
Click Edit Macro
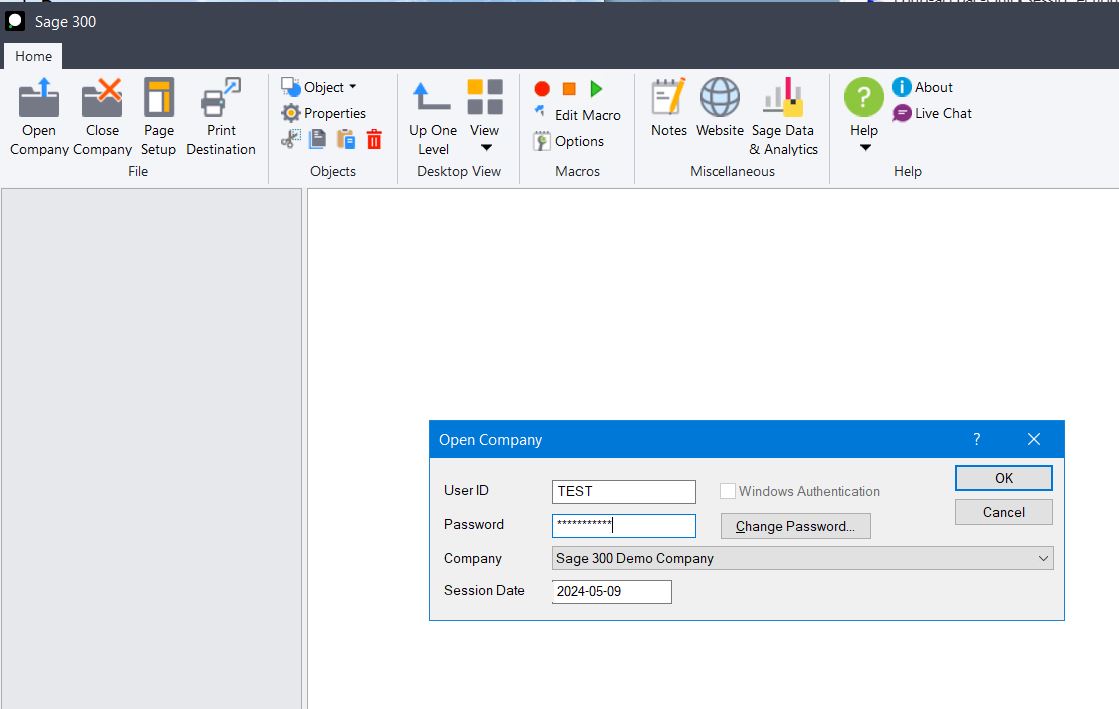[577, 114]
